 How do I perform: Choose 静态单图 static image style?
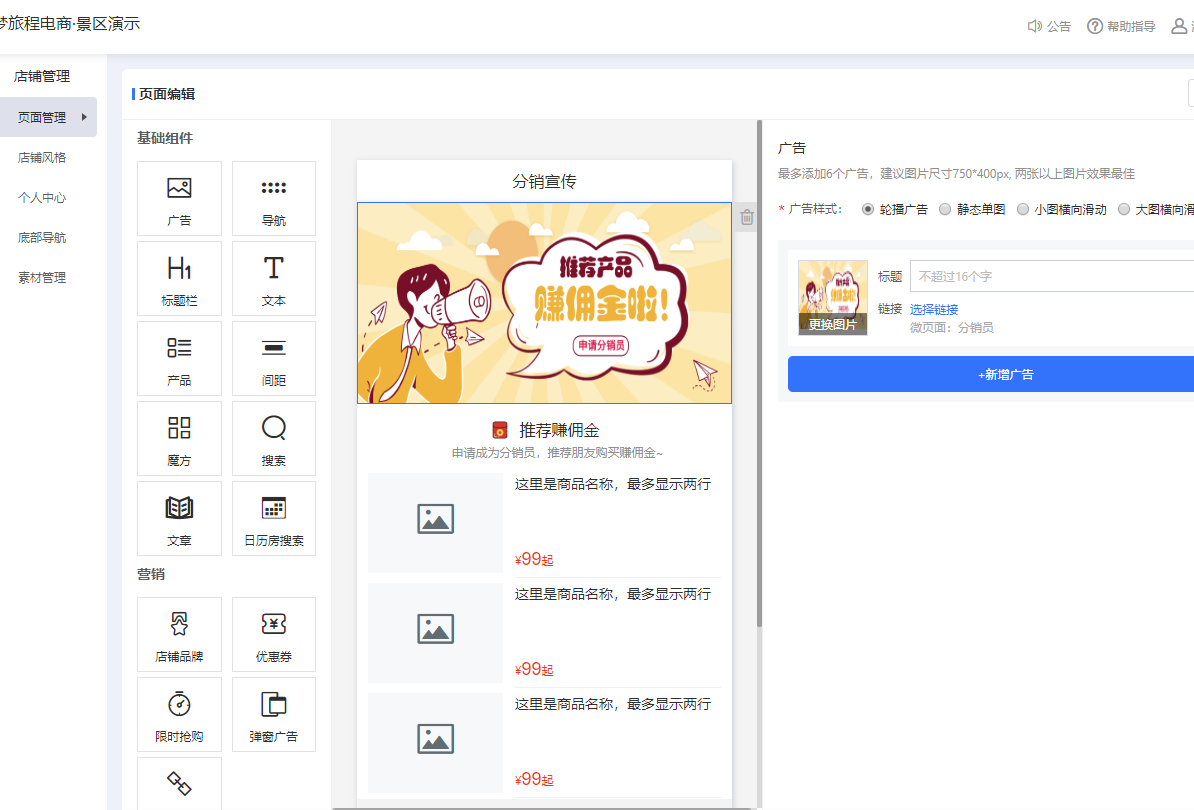[945, 210]
